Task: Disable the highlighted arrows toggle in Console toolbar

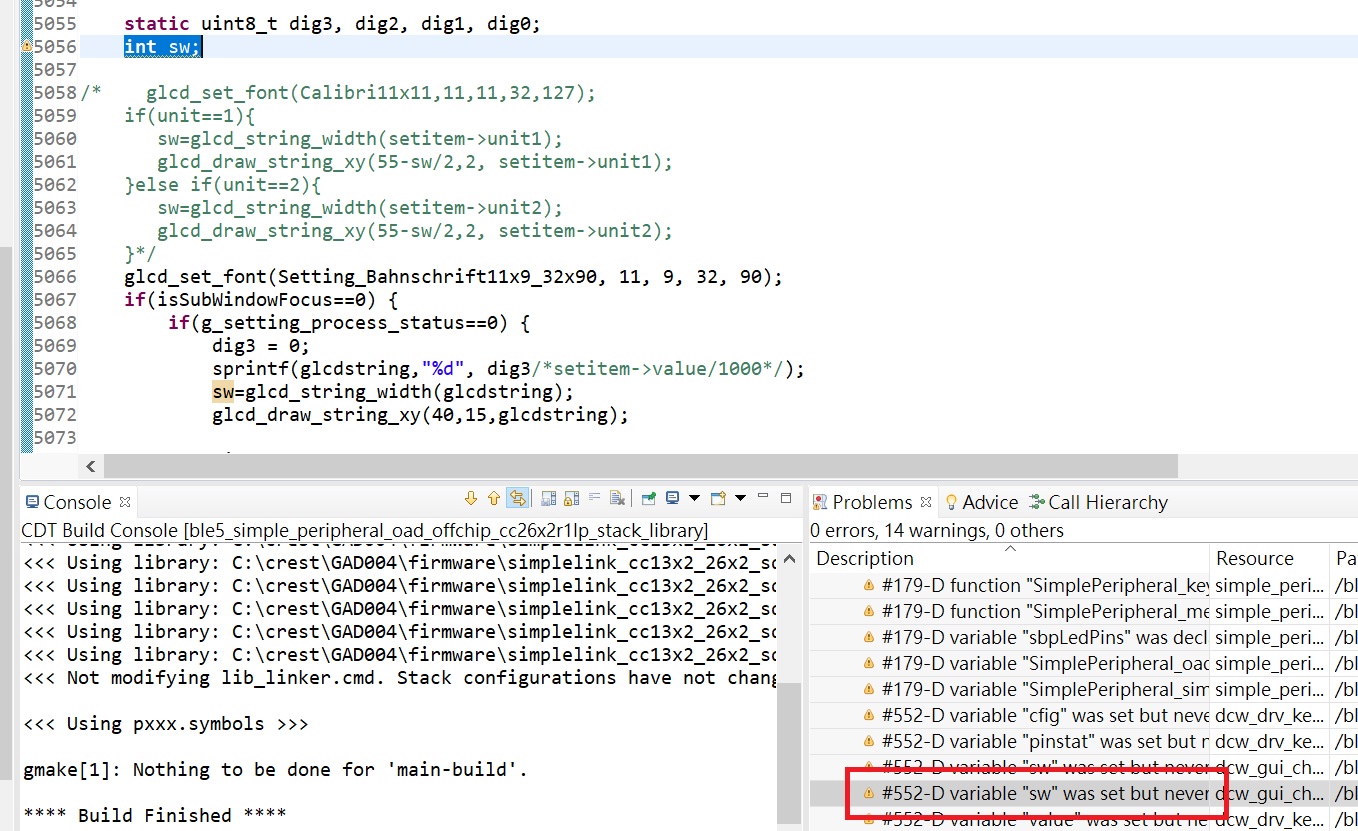Action: tap(517, 498)
